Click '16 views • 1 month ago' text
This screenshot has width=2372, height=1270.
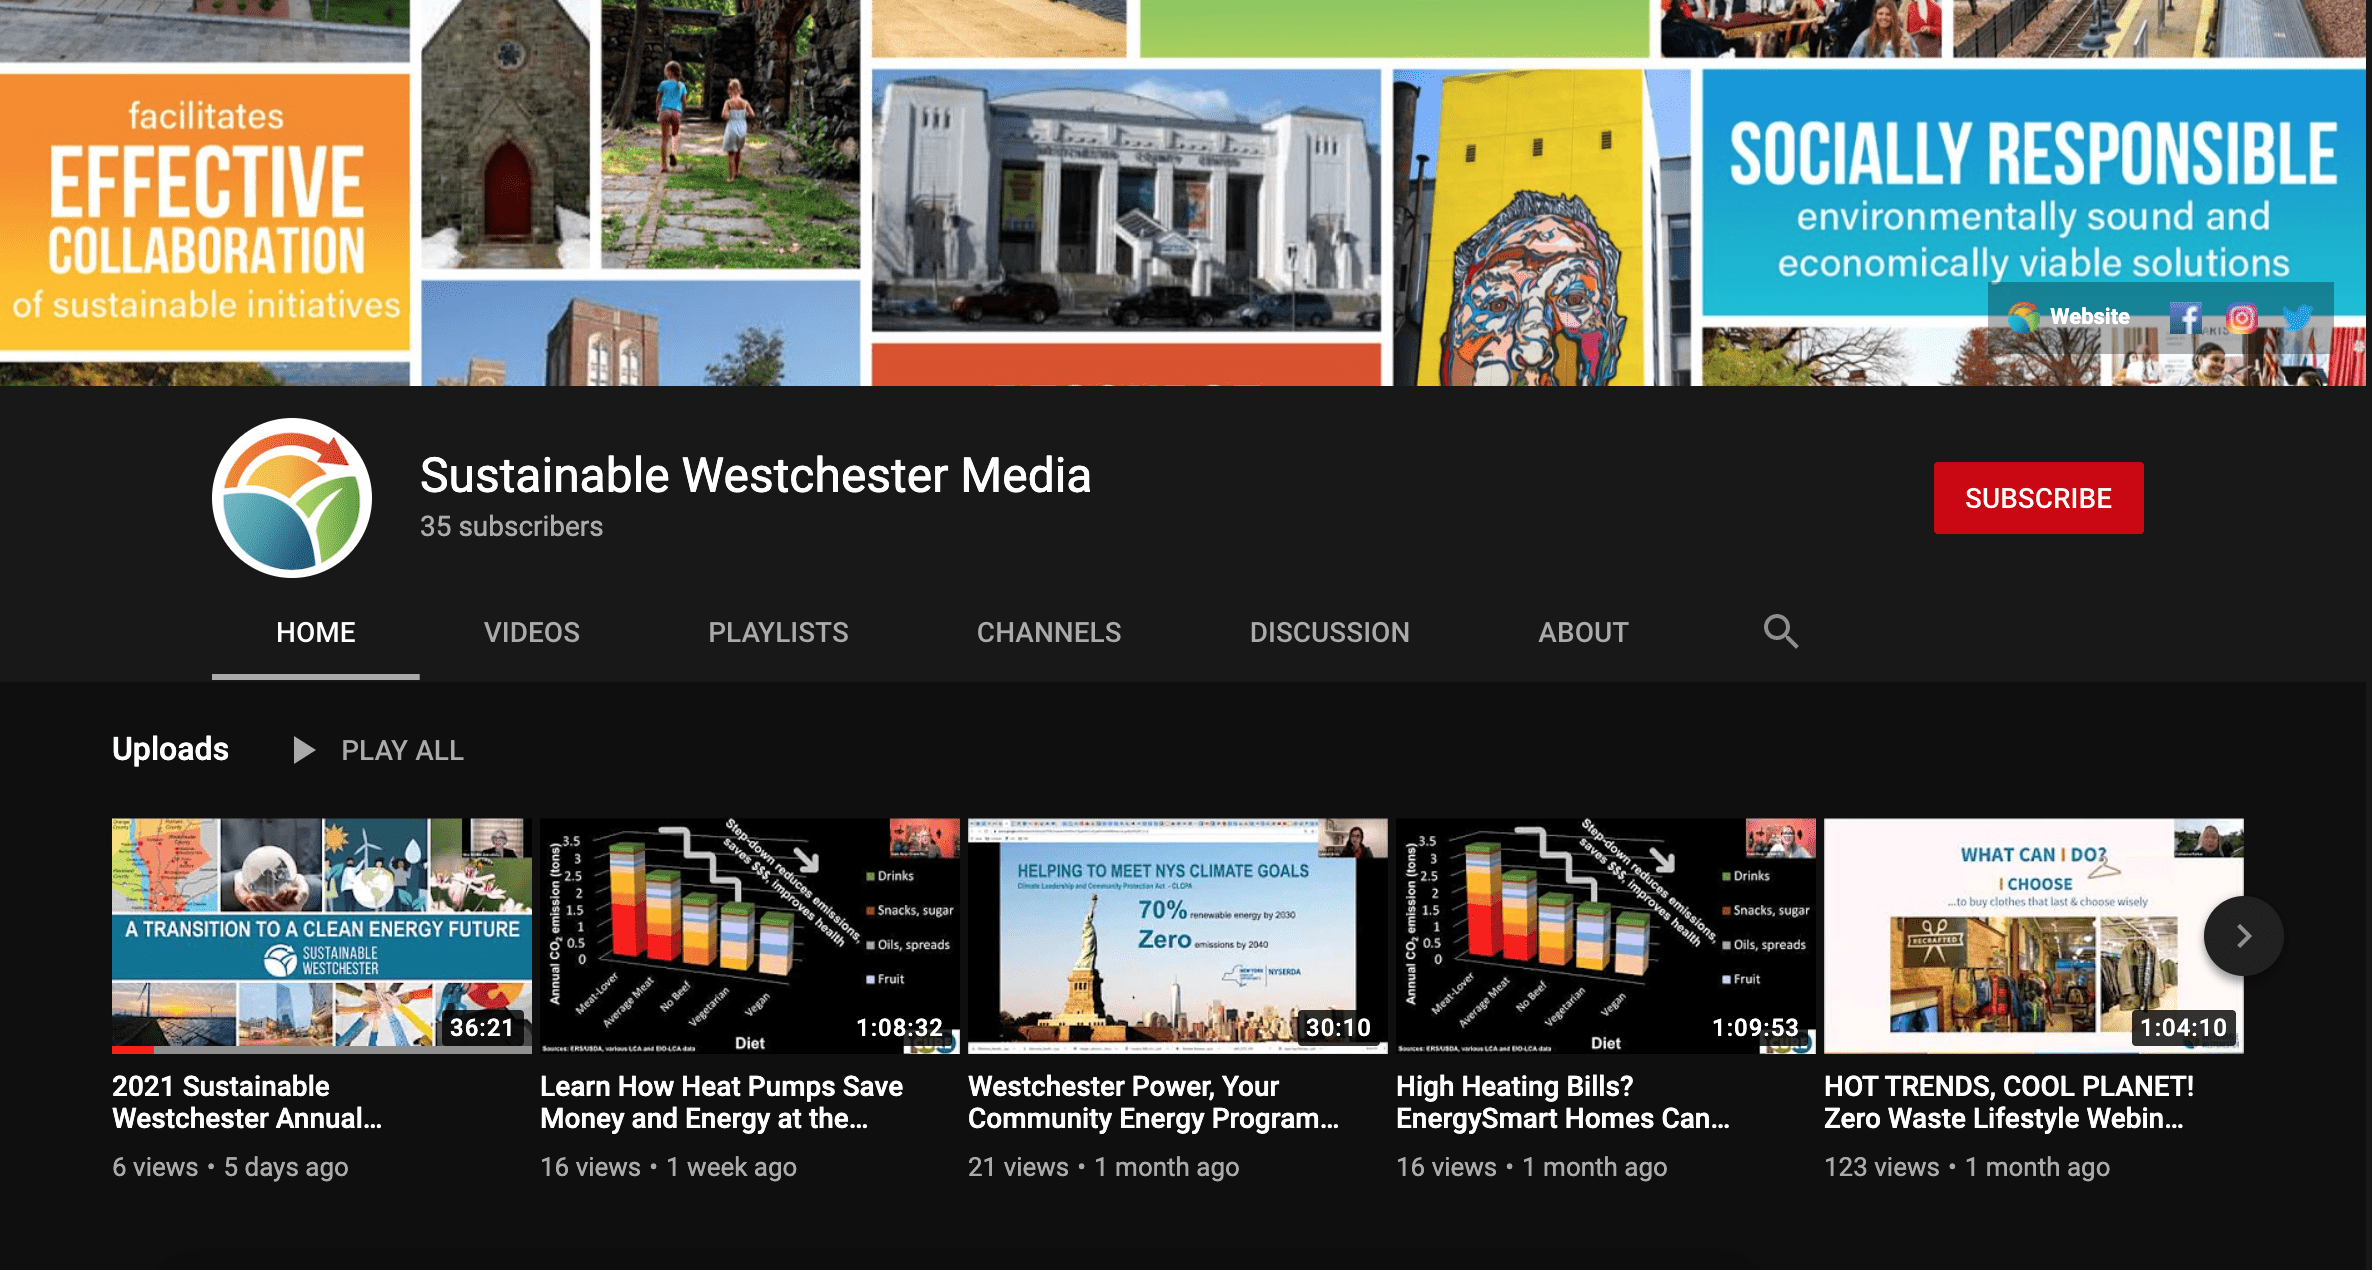tap(1531, 1167)
